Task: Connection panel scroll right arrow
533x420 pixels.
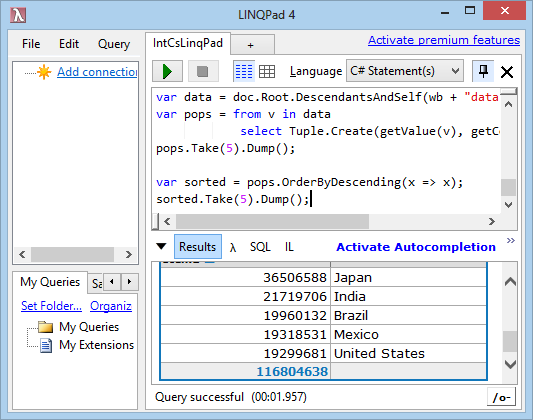Action: (128, 255)
